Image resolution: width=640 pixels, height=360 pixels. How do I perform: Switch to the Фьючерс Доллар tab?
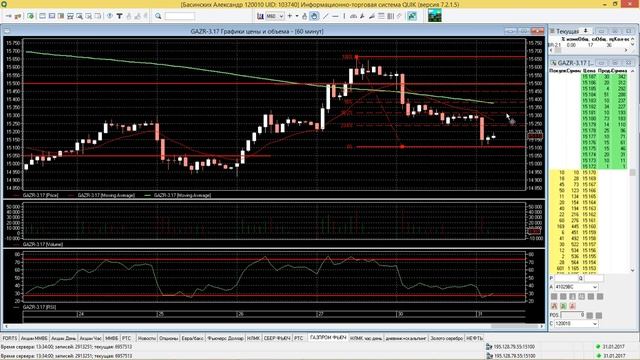225,338
